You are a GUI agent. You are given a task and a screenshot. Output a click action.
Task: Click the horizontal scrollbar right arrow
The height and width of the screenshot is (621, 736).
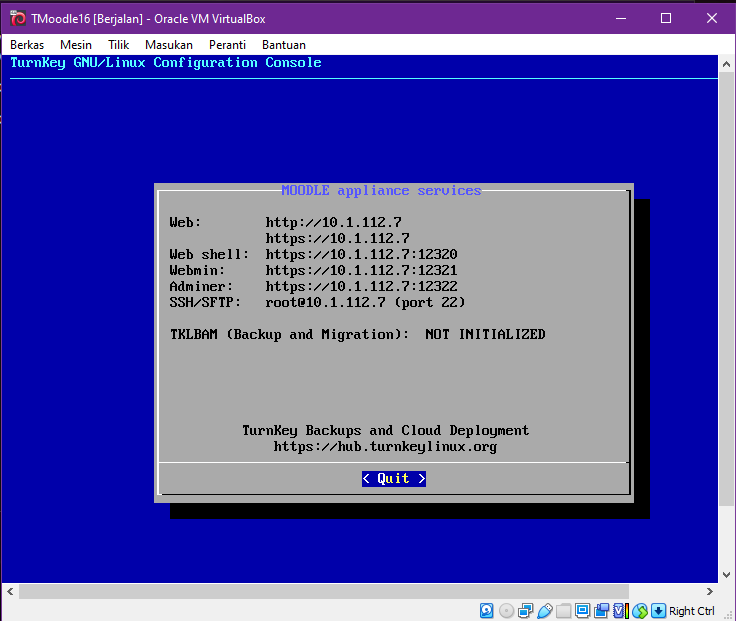pyautogui.click(x=710, y=591)
